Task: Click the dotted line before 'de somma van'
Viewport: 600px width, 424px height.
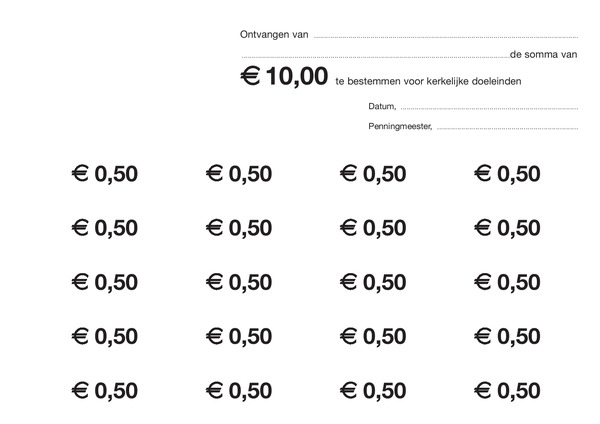Action: [x=376, y=57]
